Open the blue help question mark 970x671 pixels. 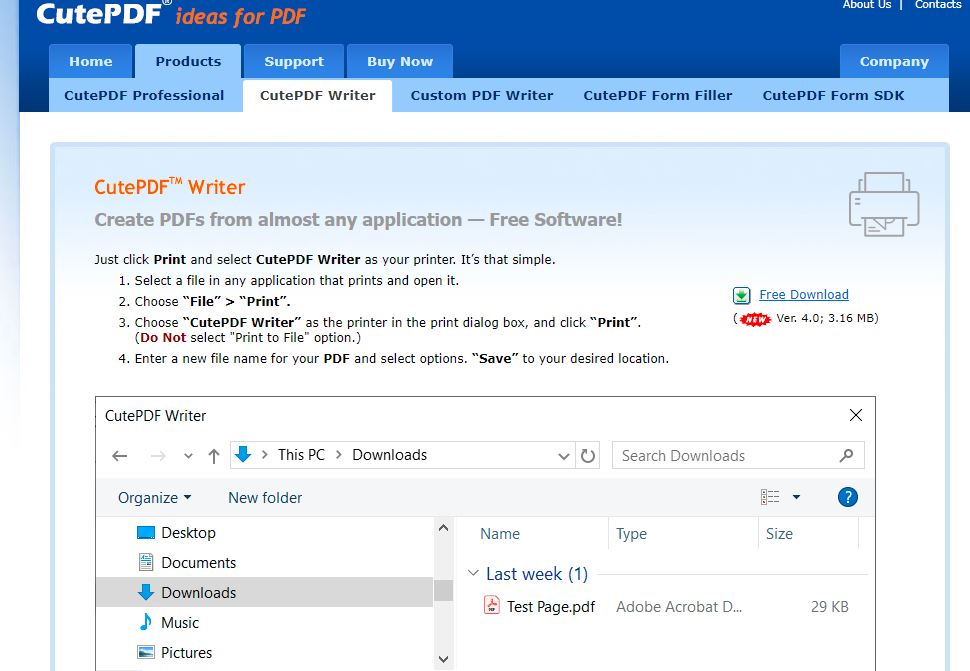(x=848, y=497)
